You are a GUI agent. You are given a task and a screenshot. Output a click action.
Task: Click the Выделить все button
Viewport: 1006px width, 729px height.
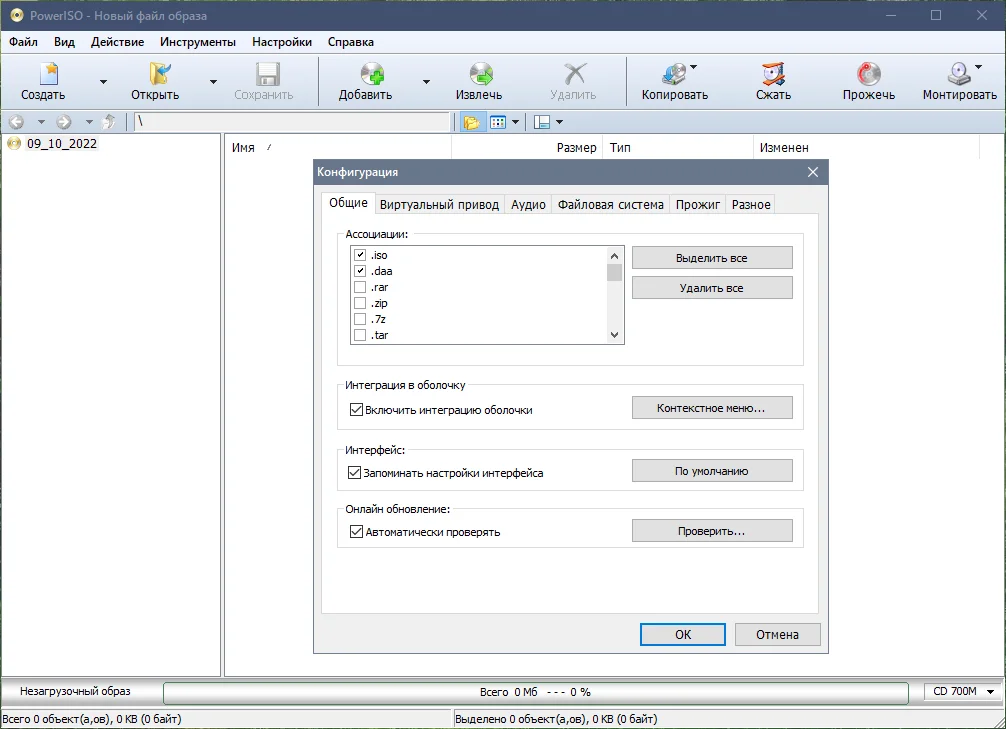pos(712,258)
